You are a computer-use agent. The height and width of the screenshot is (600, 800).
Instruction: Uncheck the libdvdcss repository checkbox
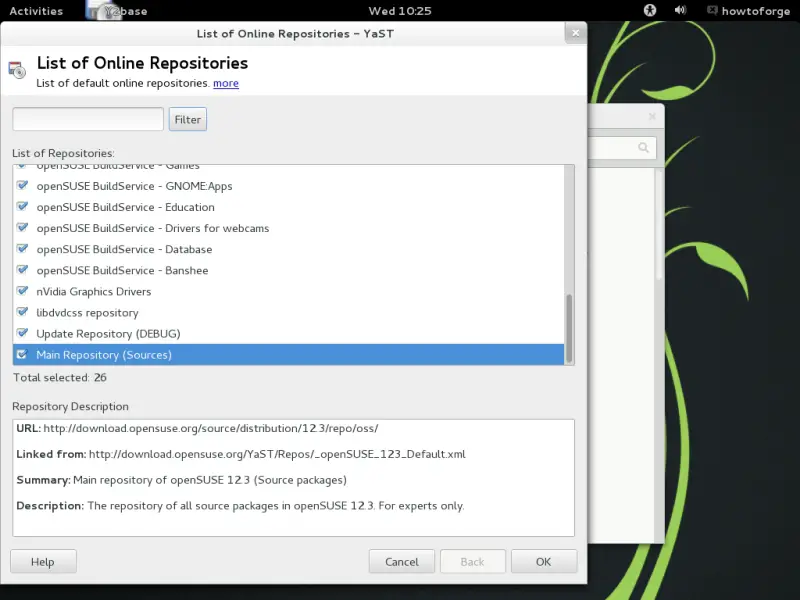(22, 312)
